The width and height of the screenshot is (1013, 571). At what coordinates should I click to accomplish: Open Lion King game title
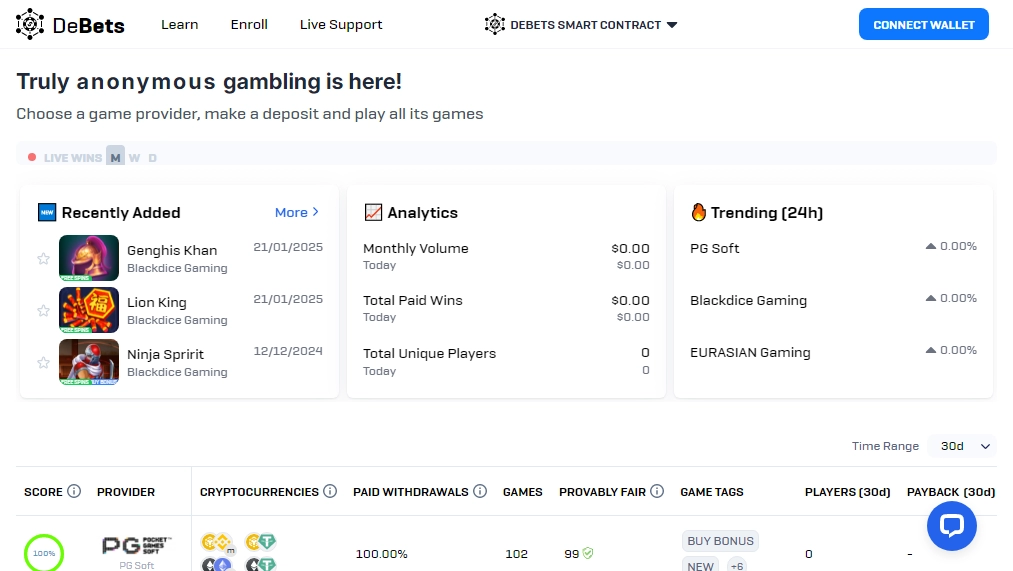click(157, 302)
